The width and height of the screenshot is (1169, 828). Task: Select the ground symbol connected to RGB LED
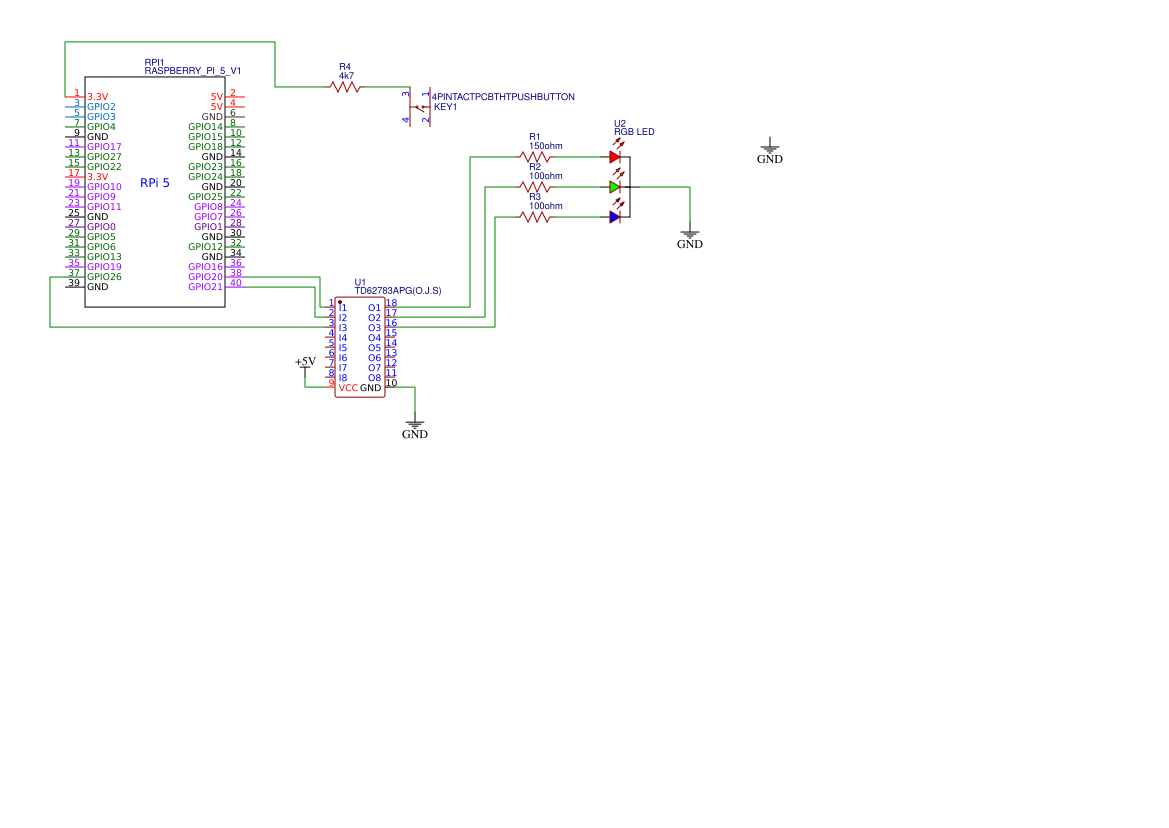[x=690, y=238]
